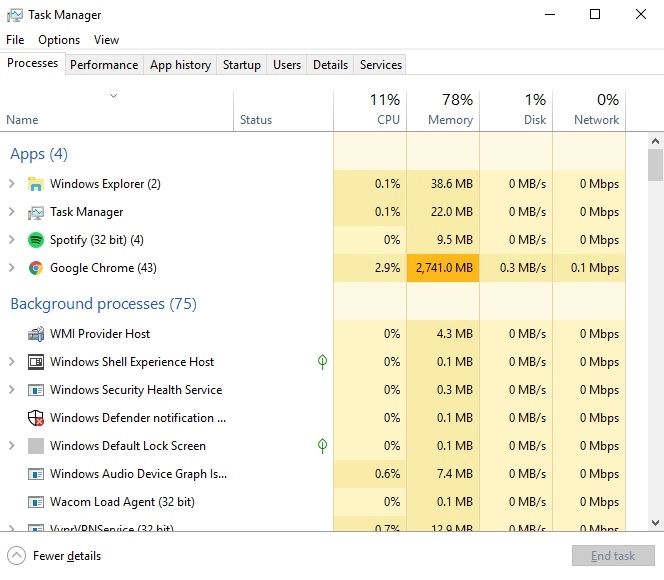Switch to the Performance tab
The image size is (664, 580).
104,65
